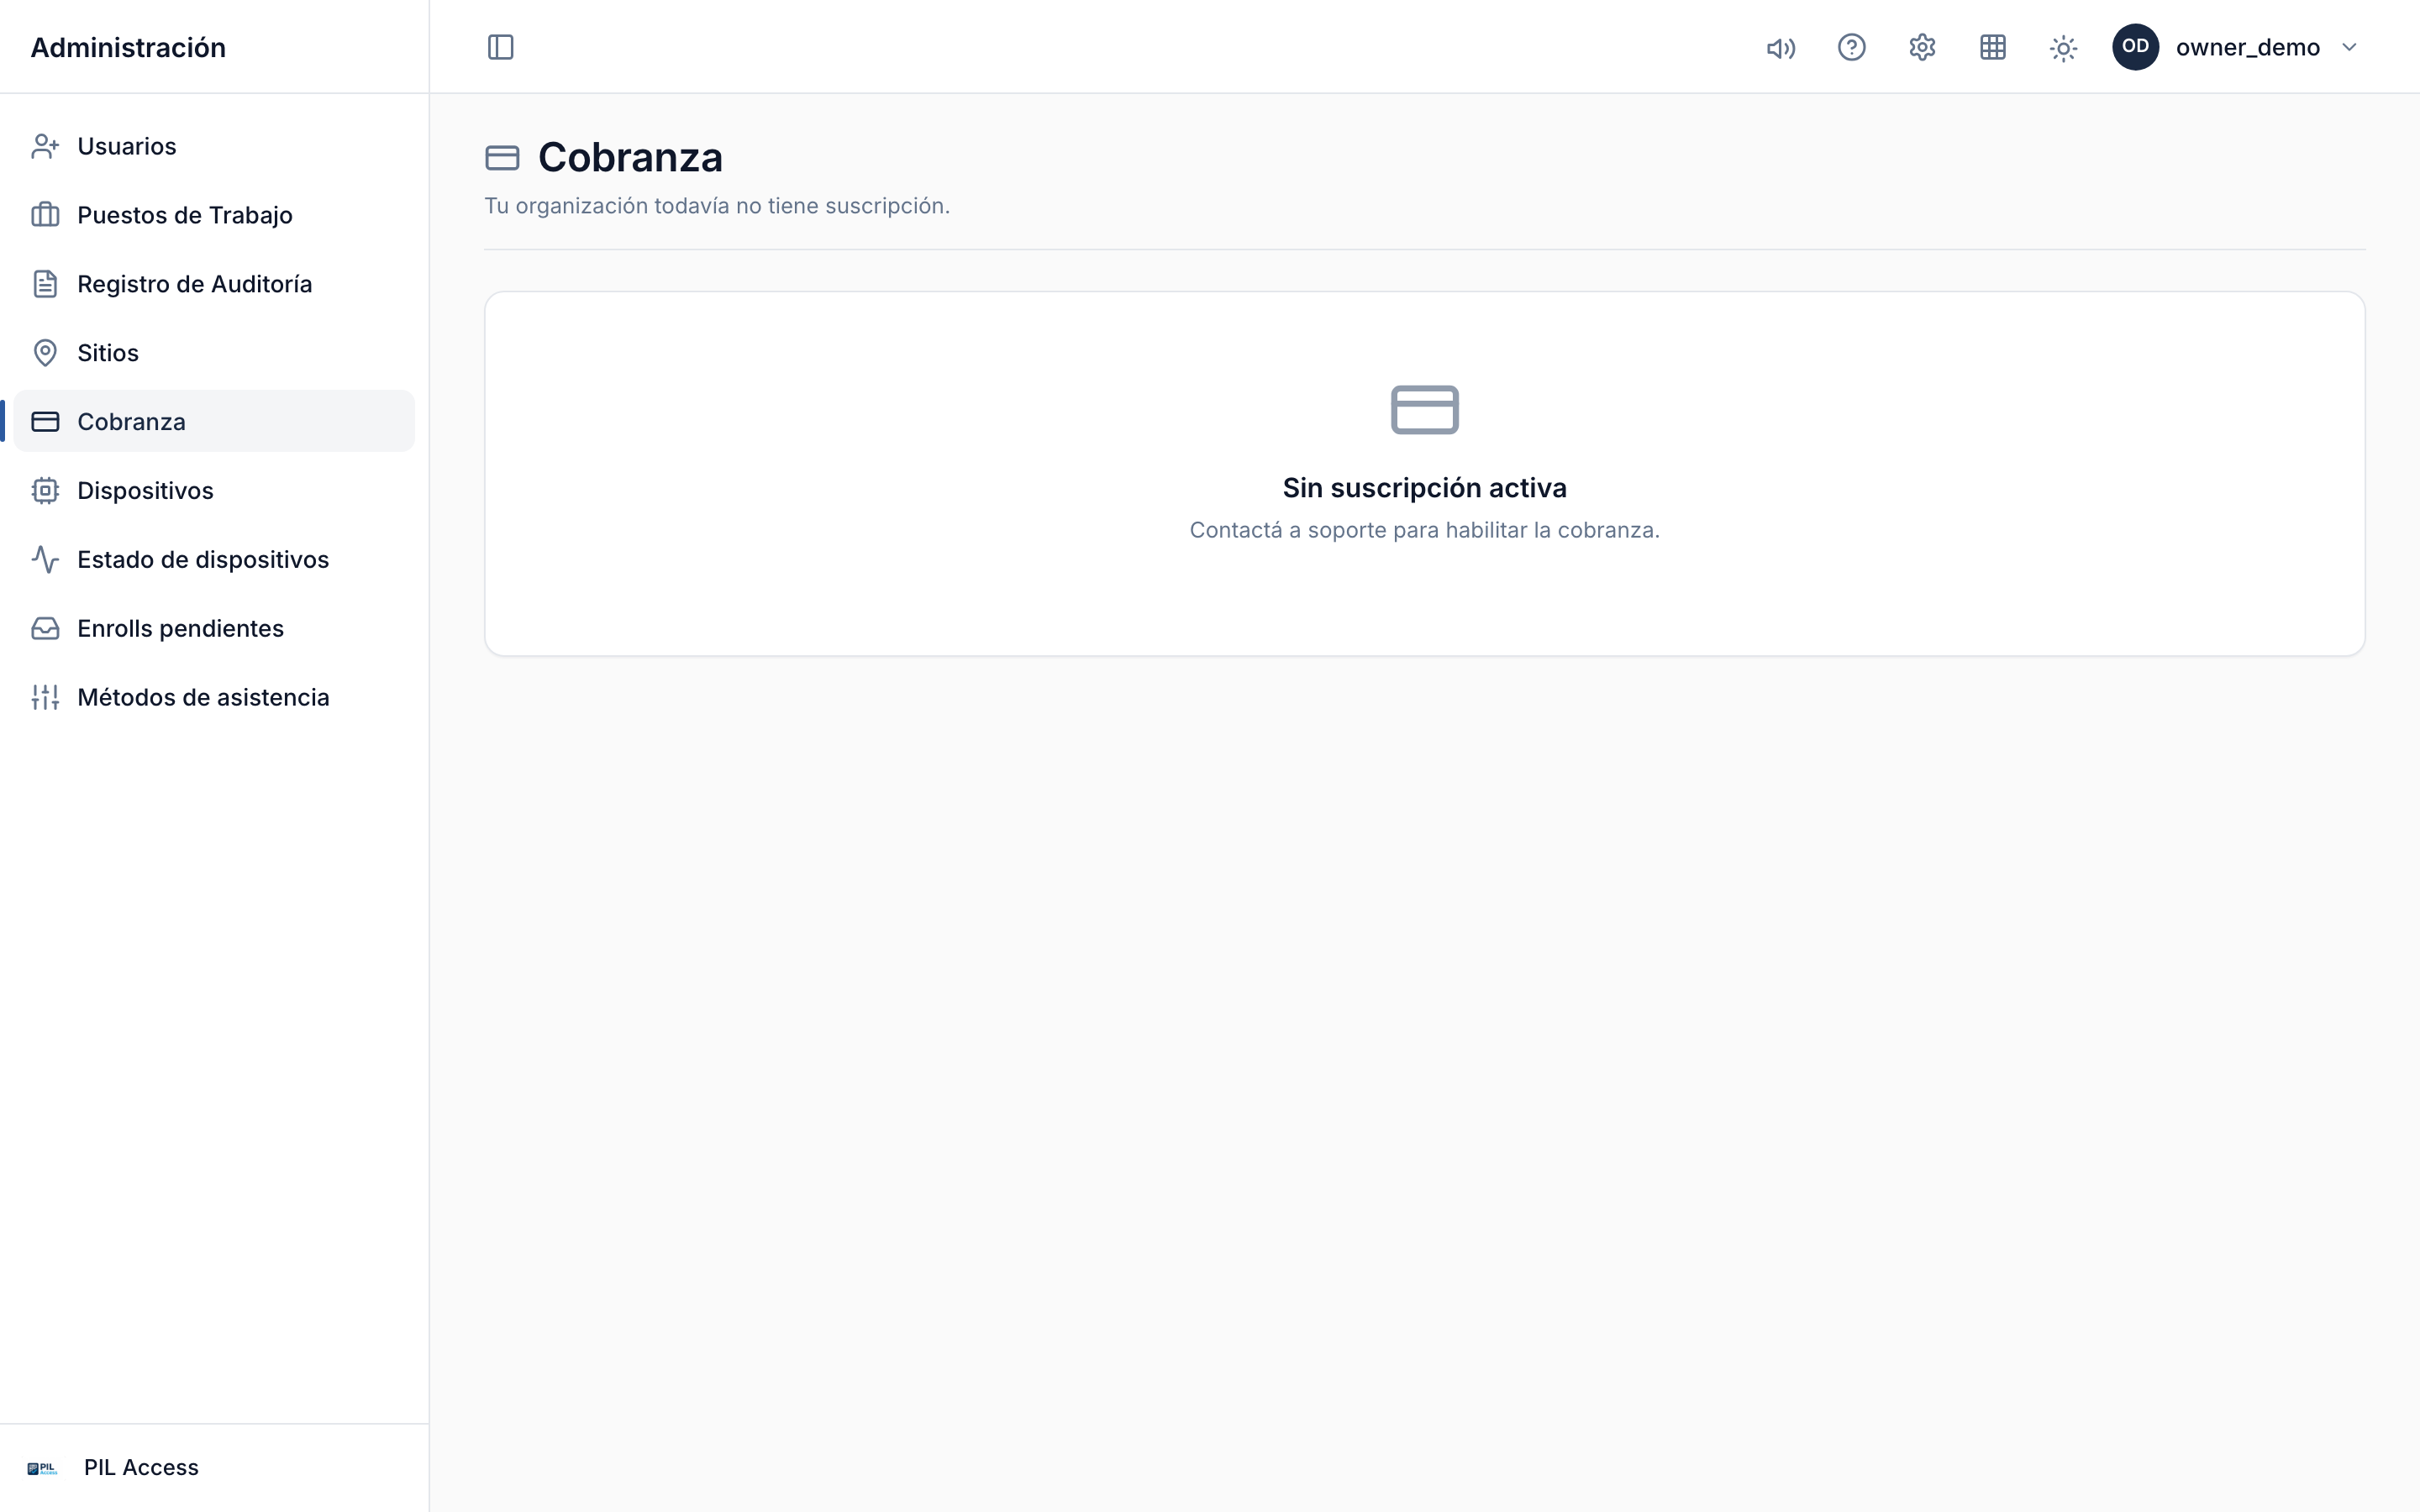This screenshot has width=2420, height=1512.
Task: Click the PIL Access logo
Action: (42, 1468)
